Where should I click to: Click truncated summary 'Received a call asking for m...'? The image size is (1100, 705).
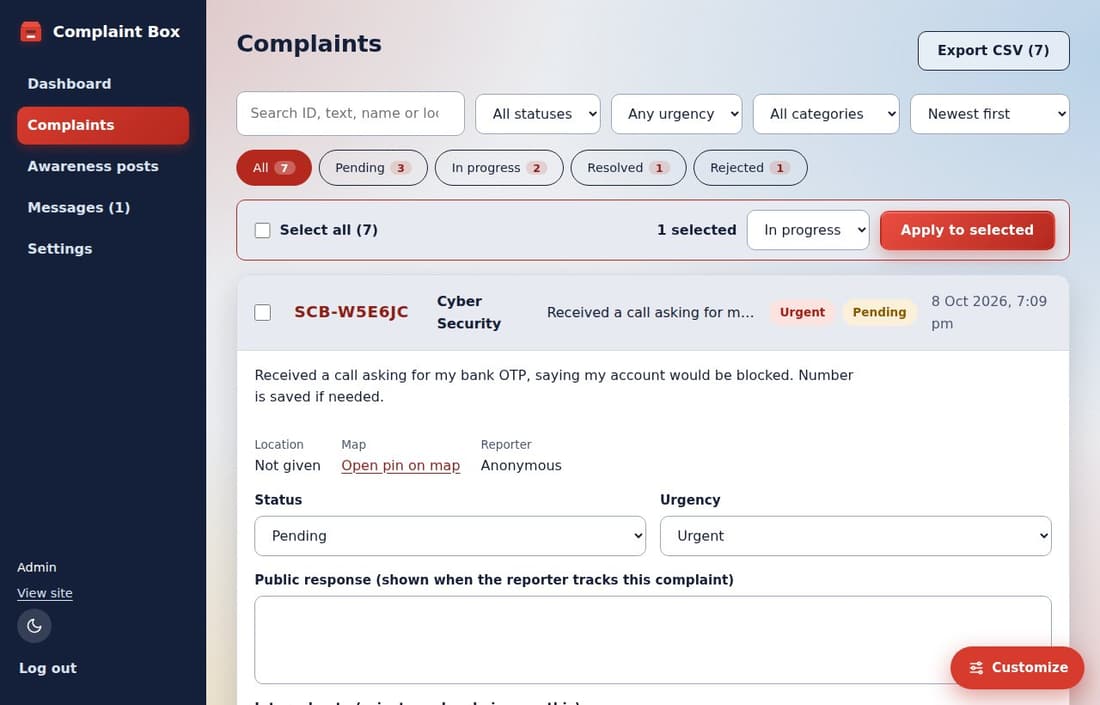click(650, 312)
